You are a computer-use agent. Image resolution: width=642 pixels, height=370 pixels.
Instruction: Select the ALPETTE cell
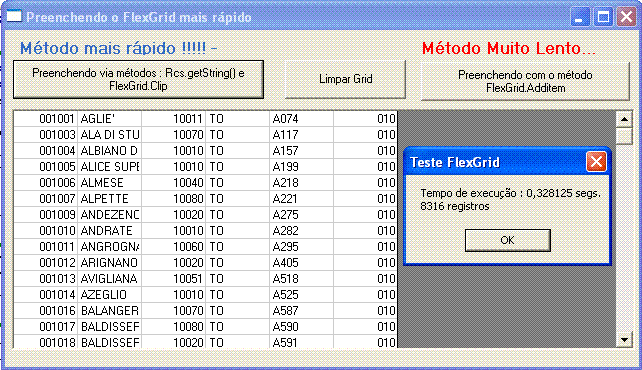click(x=110, y=199)
